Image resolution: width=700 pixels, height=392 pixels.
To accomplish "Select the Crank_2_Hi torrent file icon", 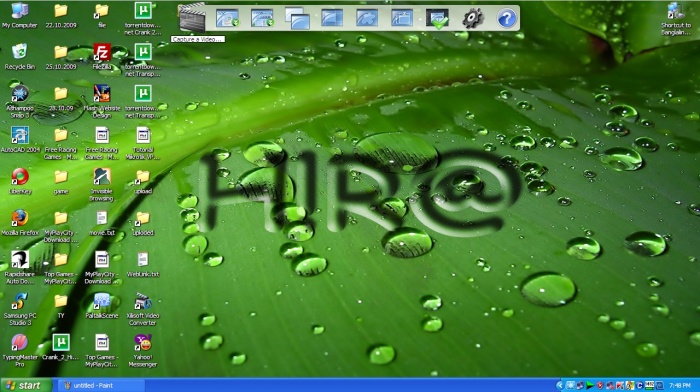I will pos(61,347).
